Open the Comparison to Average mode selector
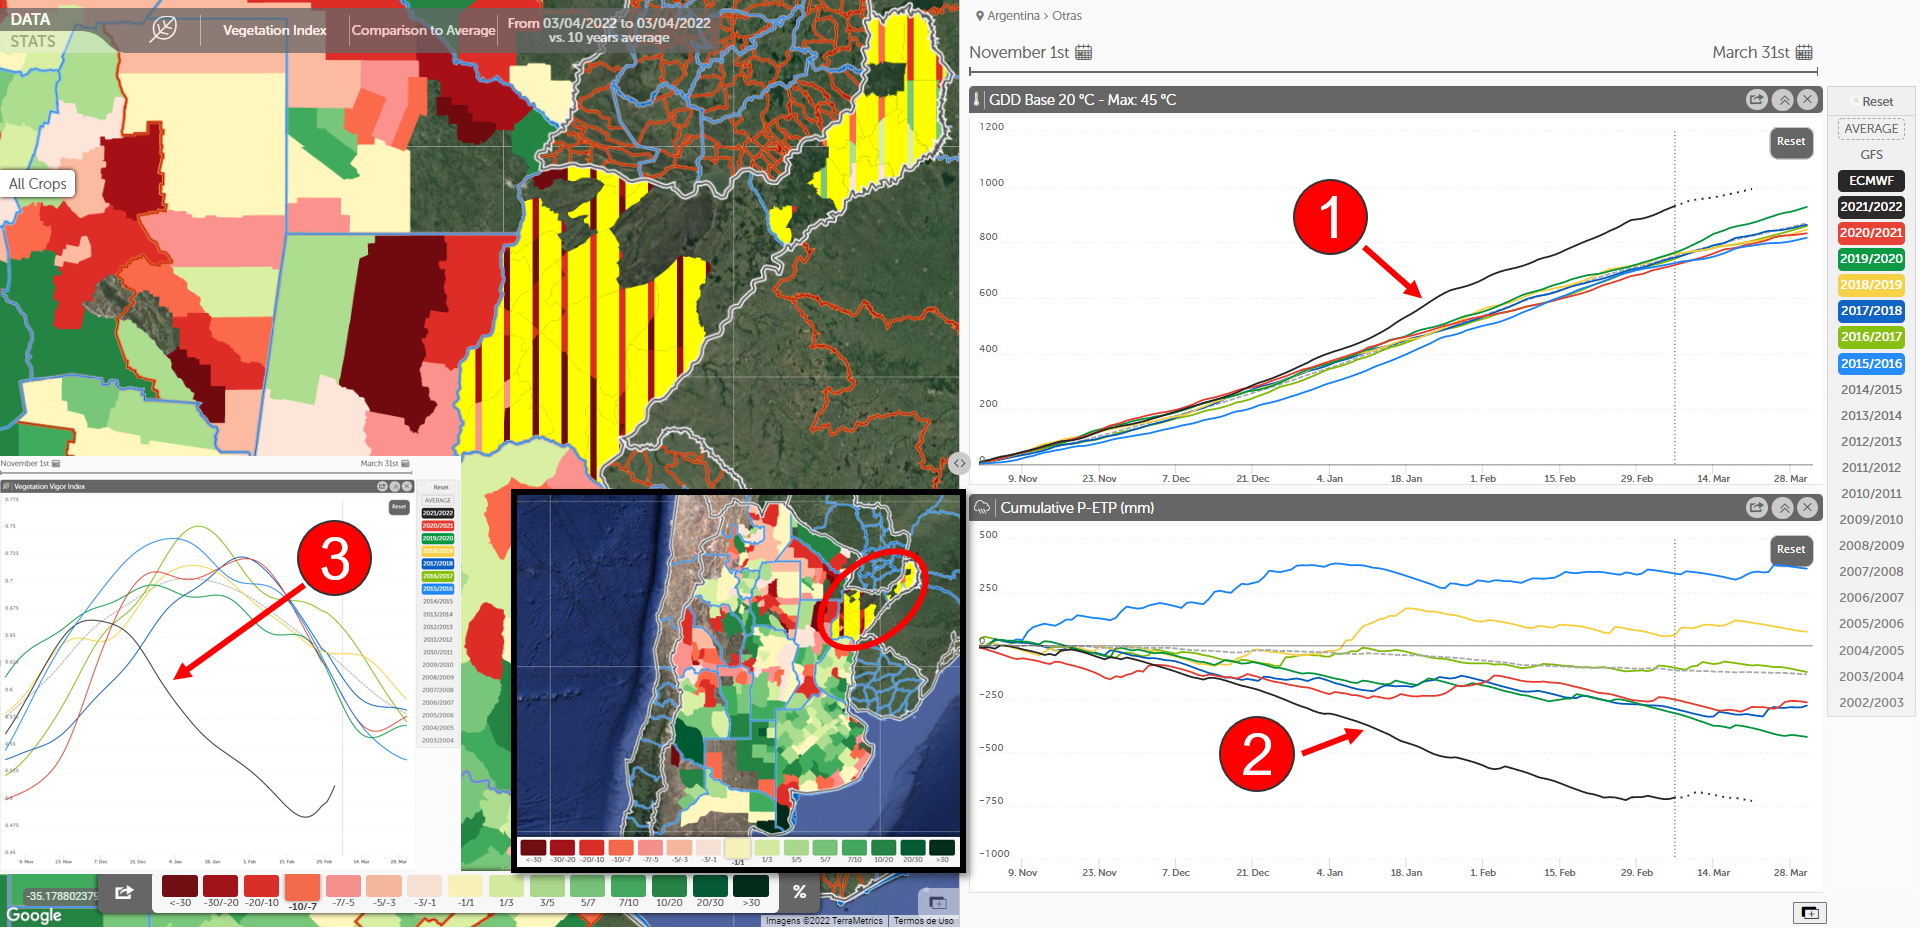 click(x=423, y=30)
